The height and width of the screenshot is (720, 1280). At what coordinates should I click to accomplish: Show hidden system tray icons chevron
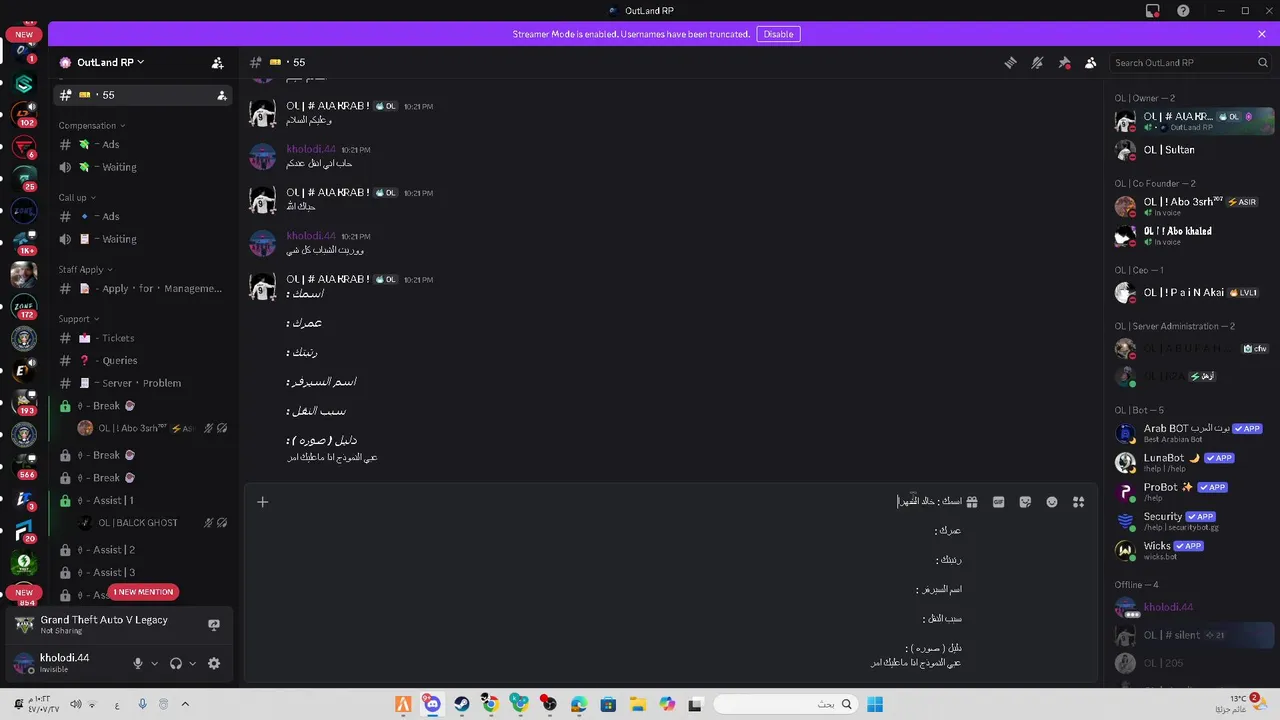point(185,704)
